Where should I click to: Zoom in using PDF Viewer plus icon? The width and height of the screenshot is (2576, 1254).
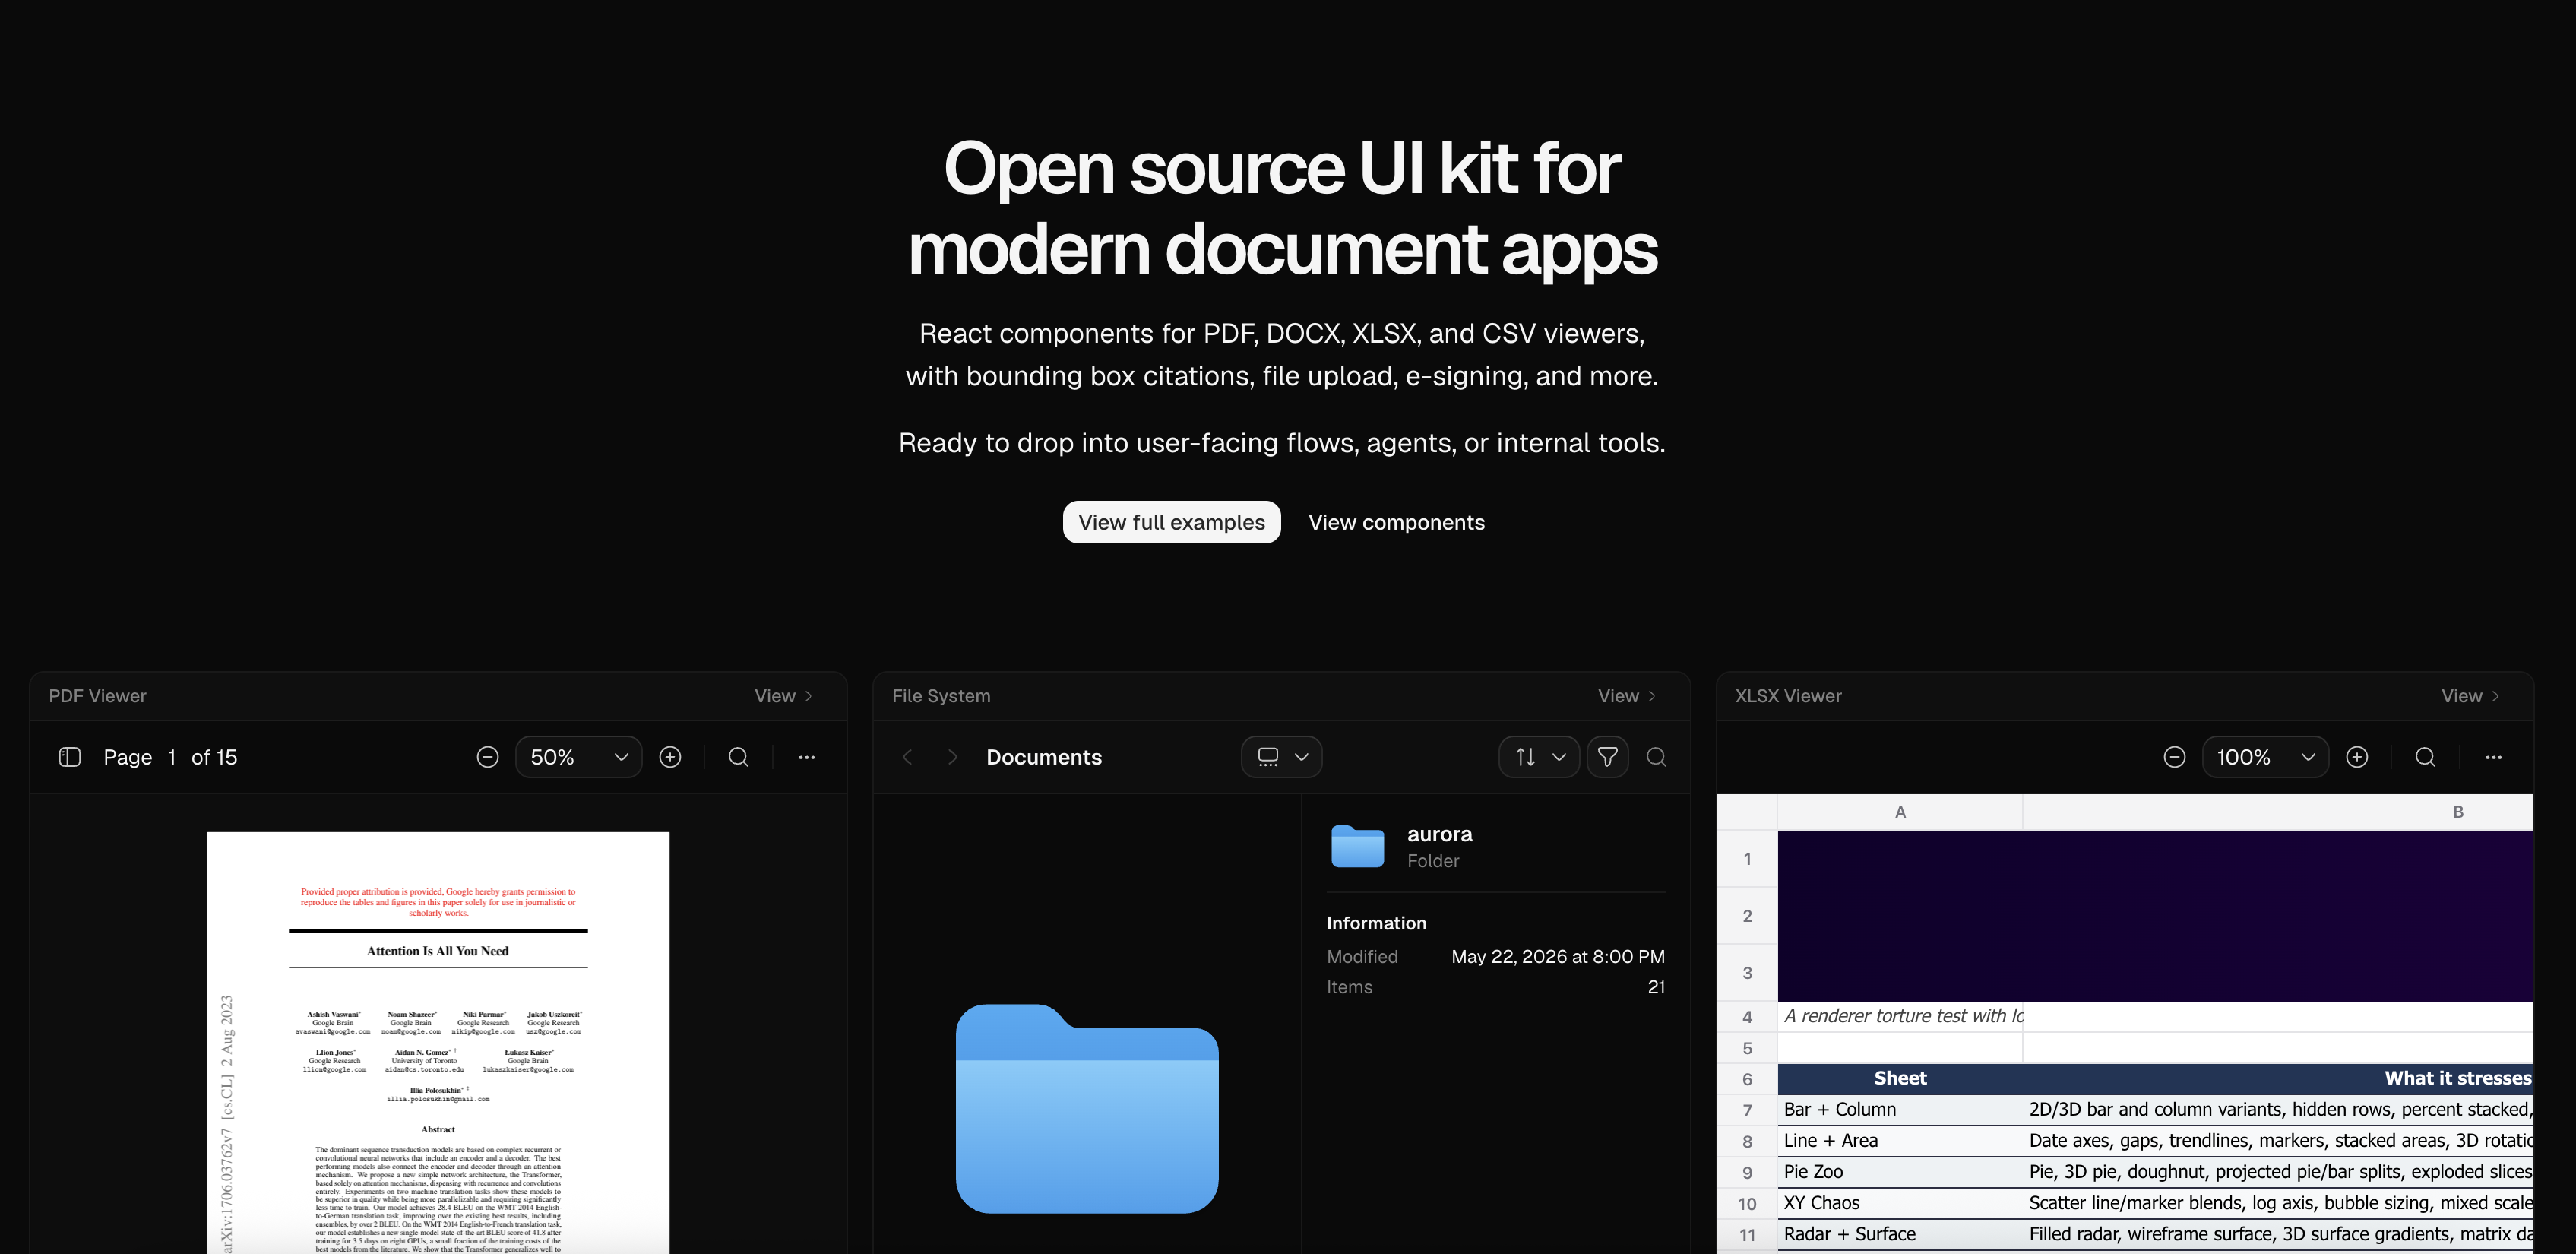pyautogui.click(x=670, y=757)
